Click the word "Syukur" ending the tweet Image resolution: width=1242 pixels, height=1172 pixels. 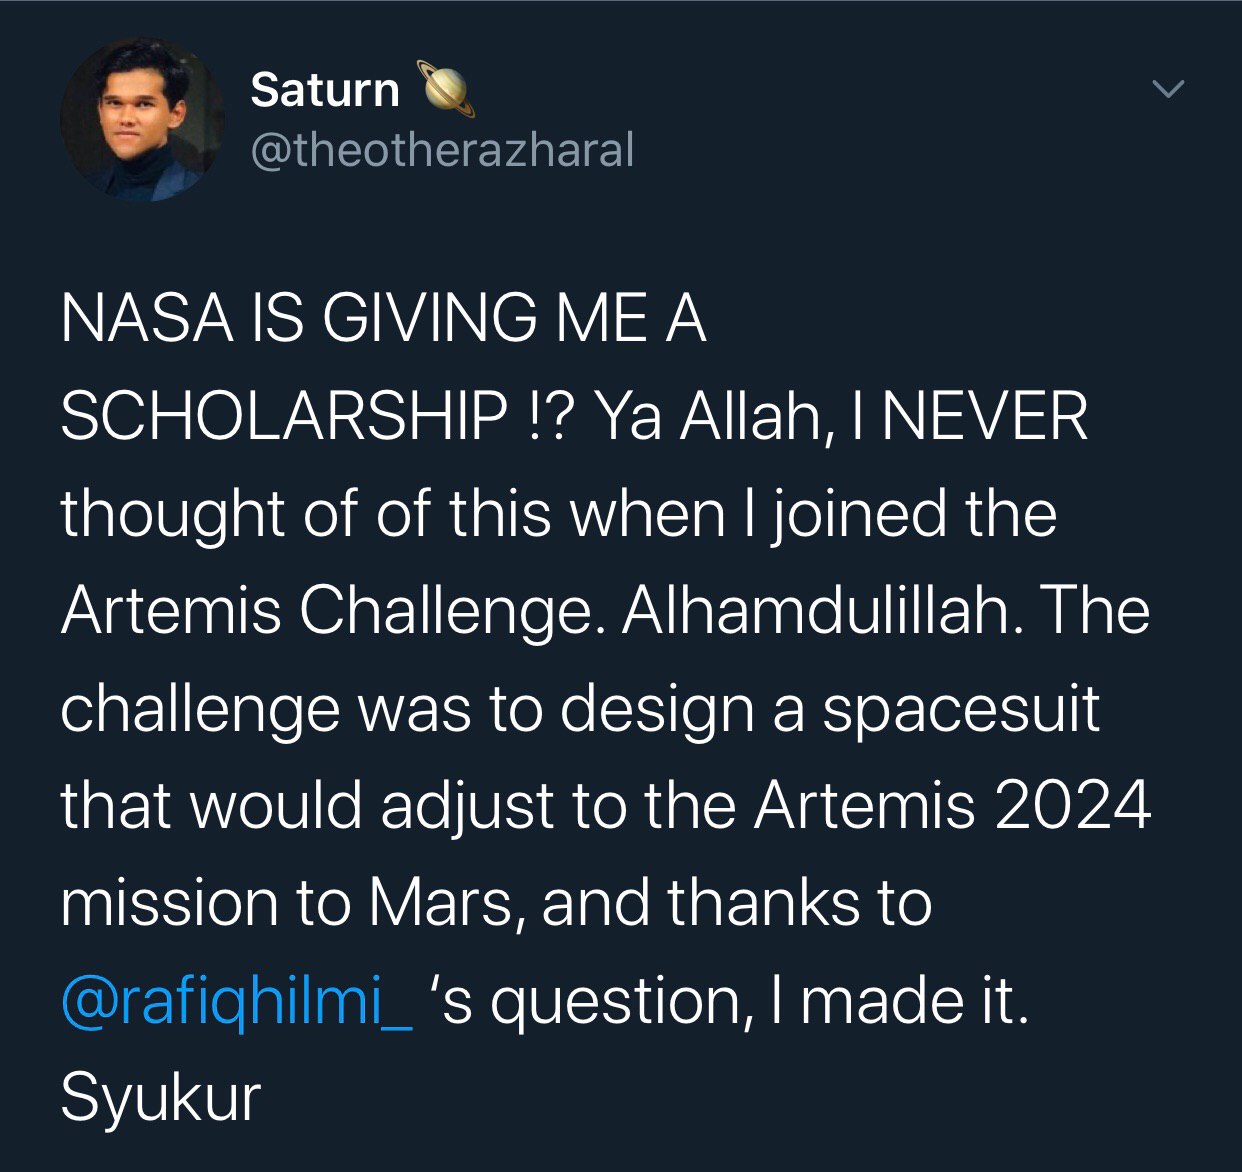(160, 1100)
